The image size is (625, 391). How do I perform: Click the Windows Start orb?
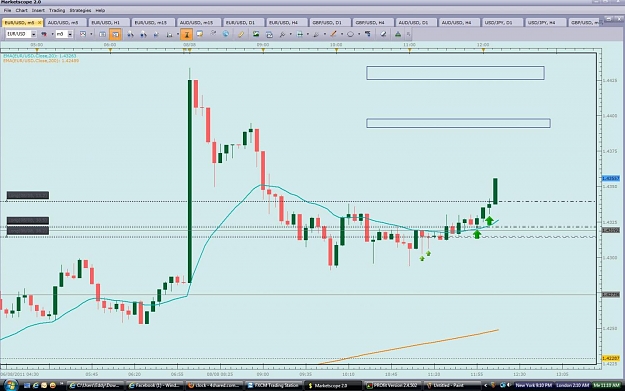coord(10,385)
